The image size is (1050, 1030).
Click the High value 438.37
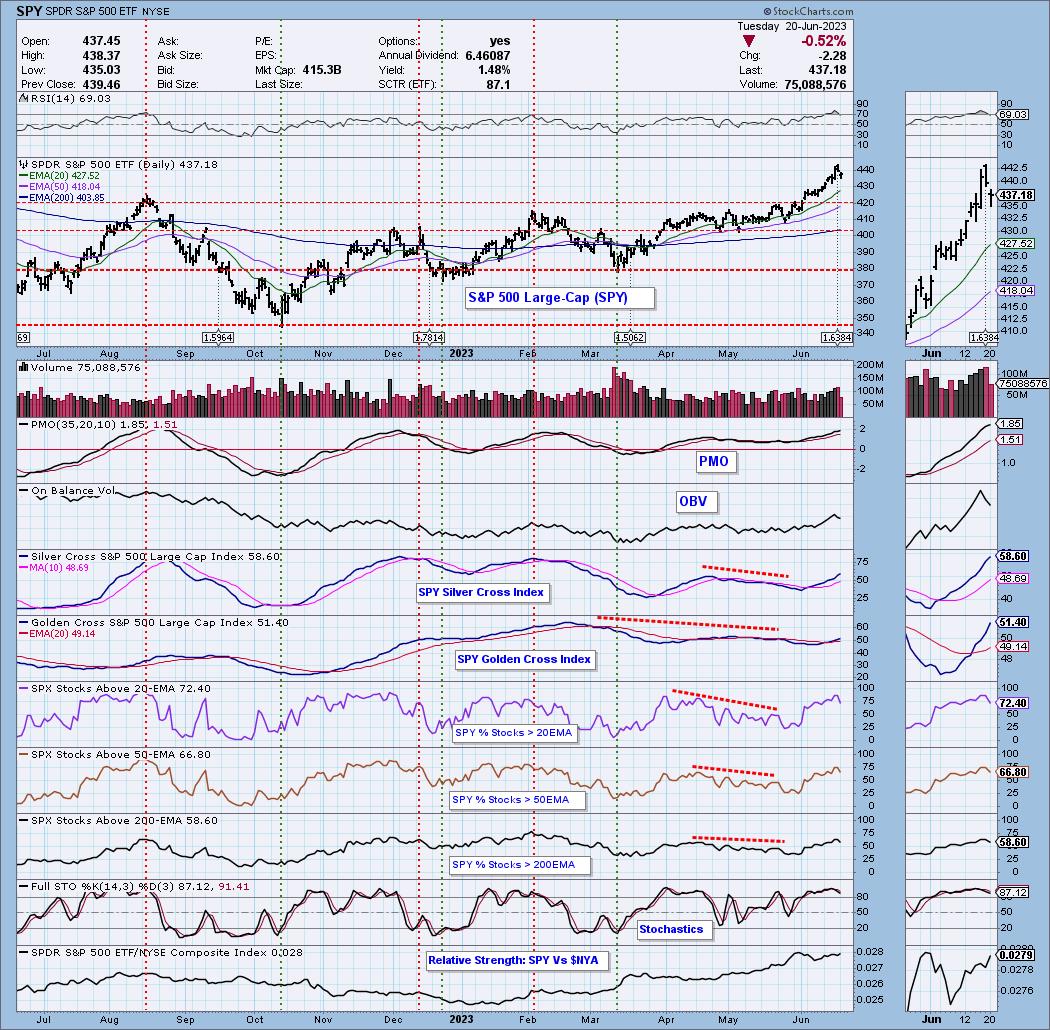102,56
